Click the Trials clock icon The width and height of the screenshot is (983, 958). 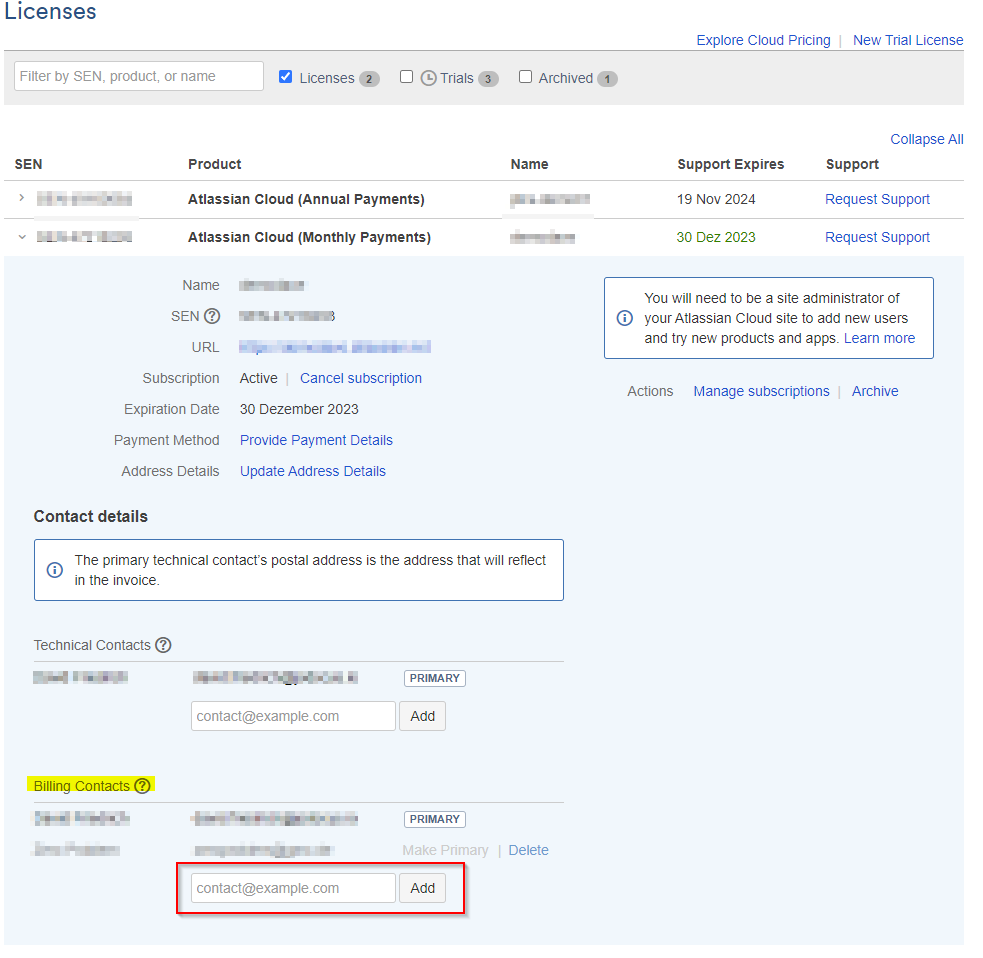pos(428,78)
